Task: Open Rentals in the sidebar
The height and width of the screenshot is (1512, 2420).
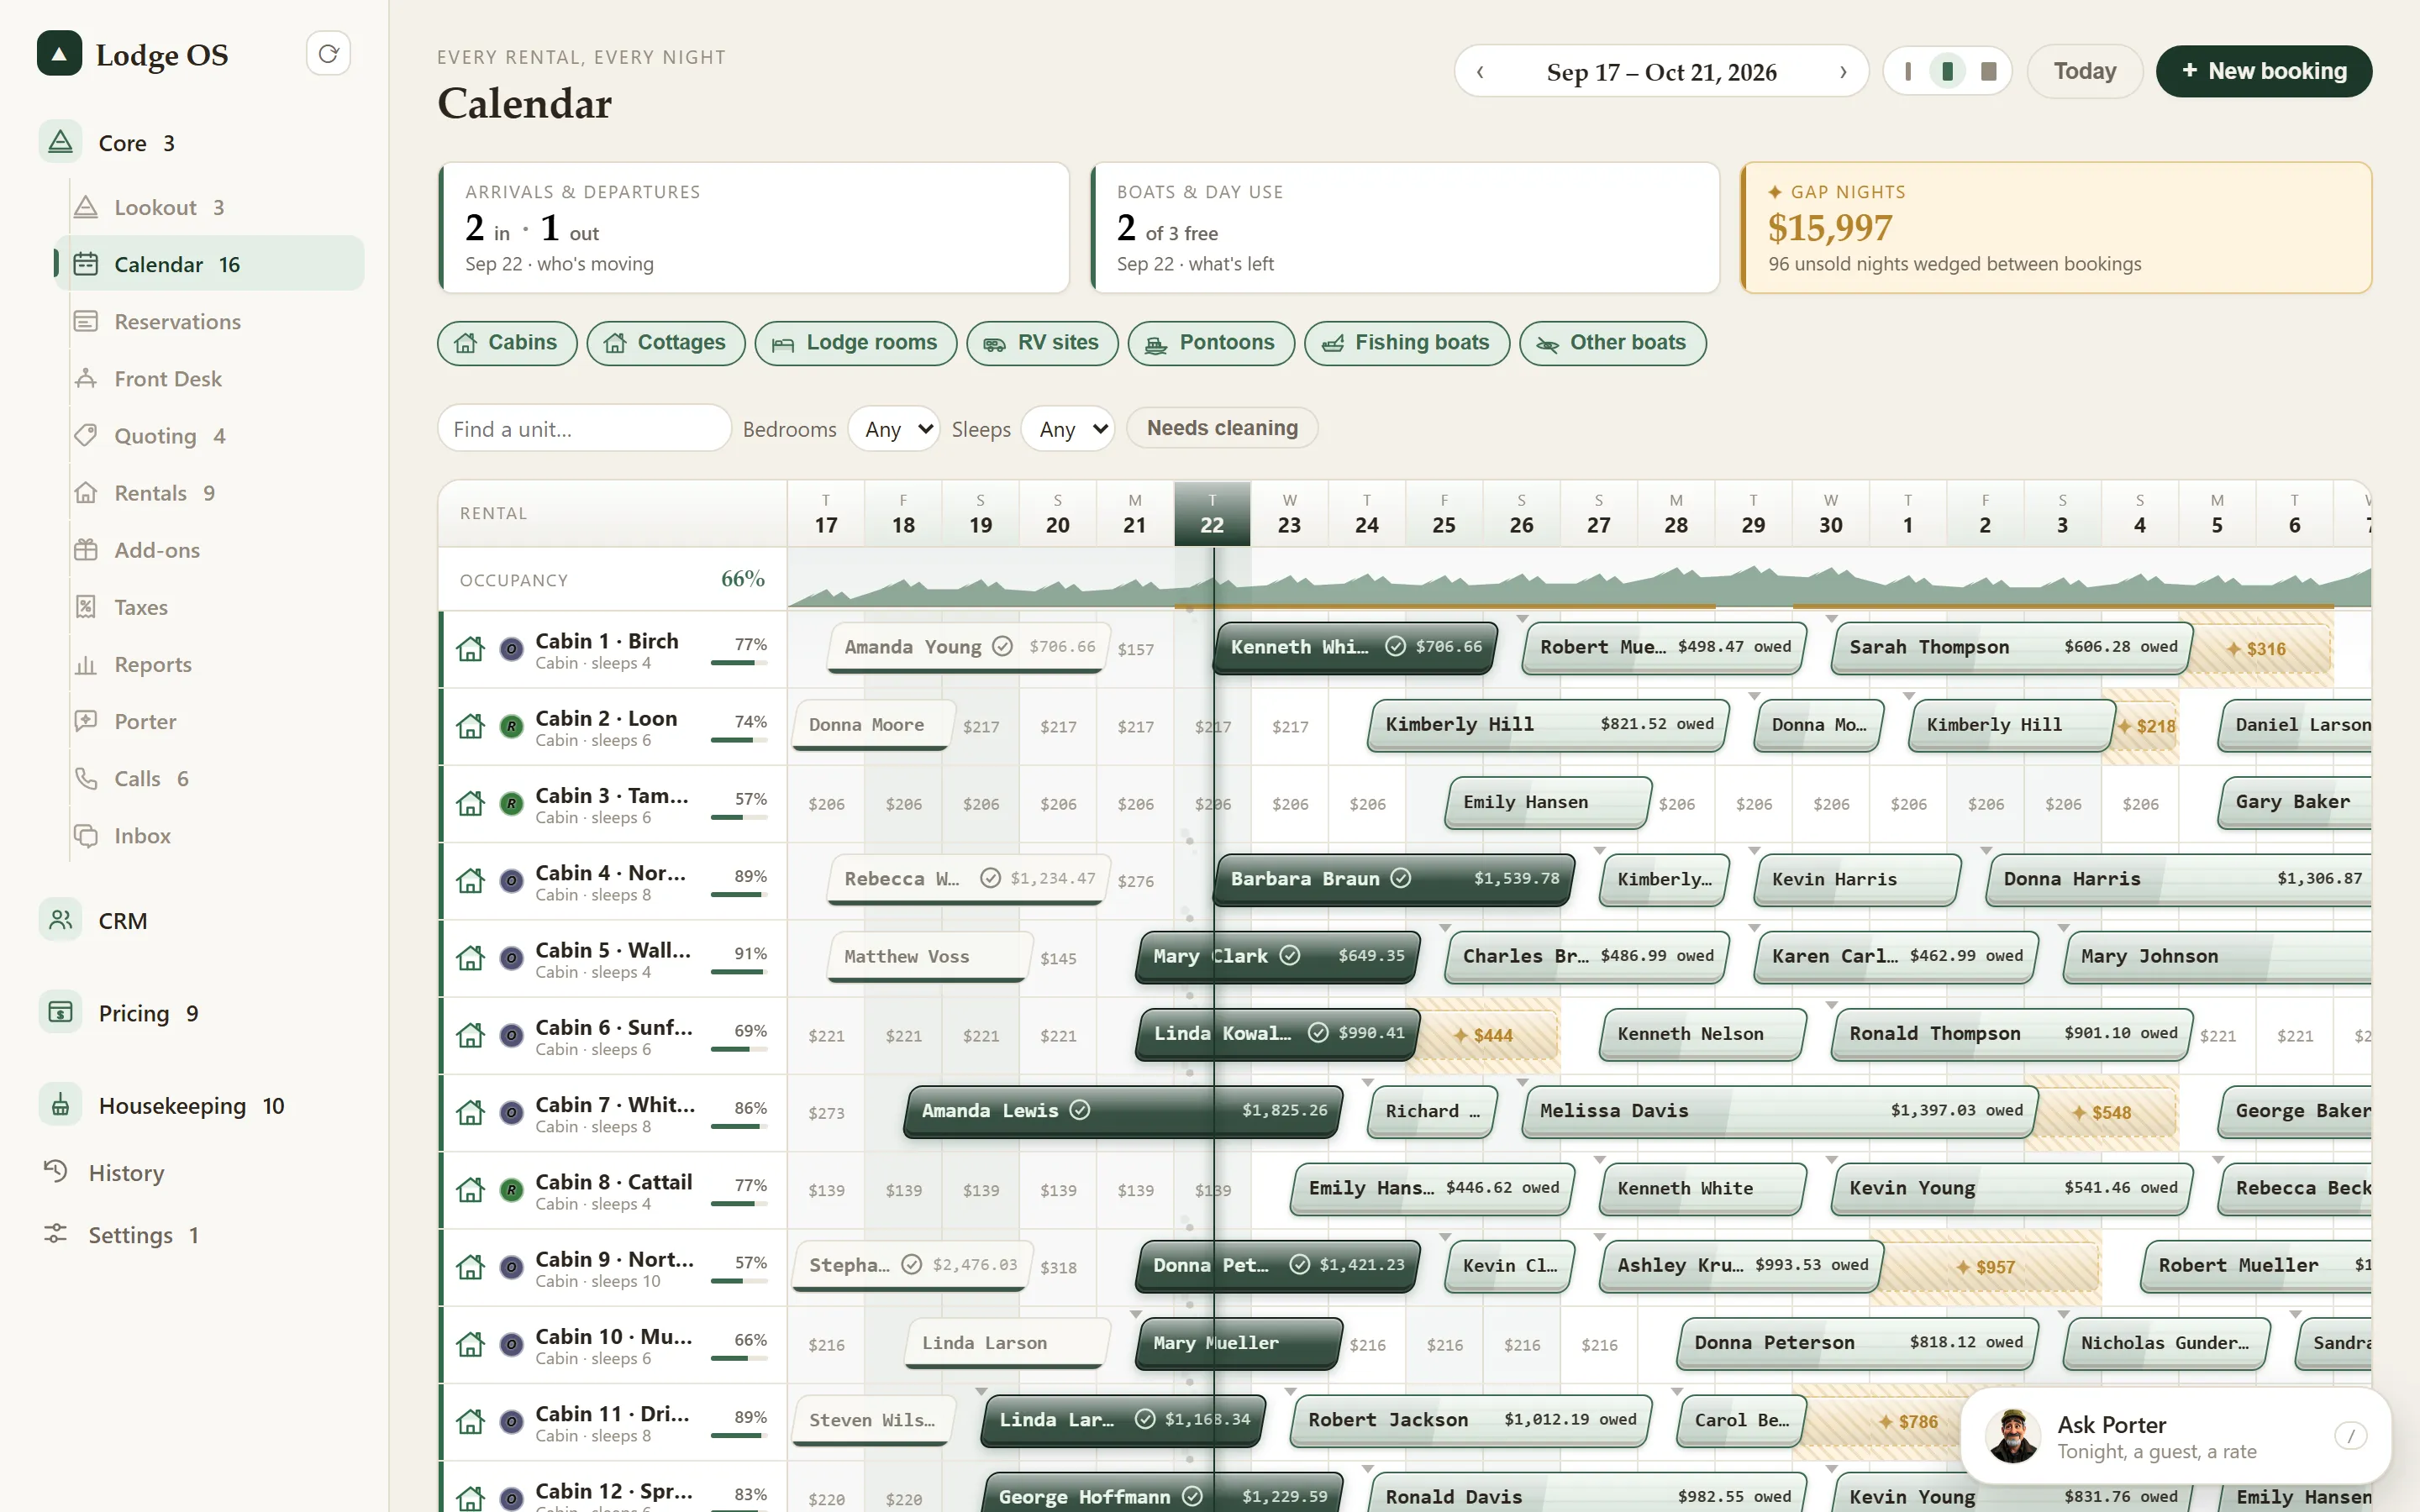Action: pyautogui.click(x=209, y=492)
